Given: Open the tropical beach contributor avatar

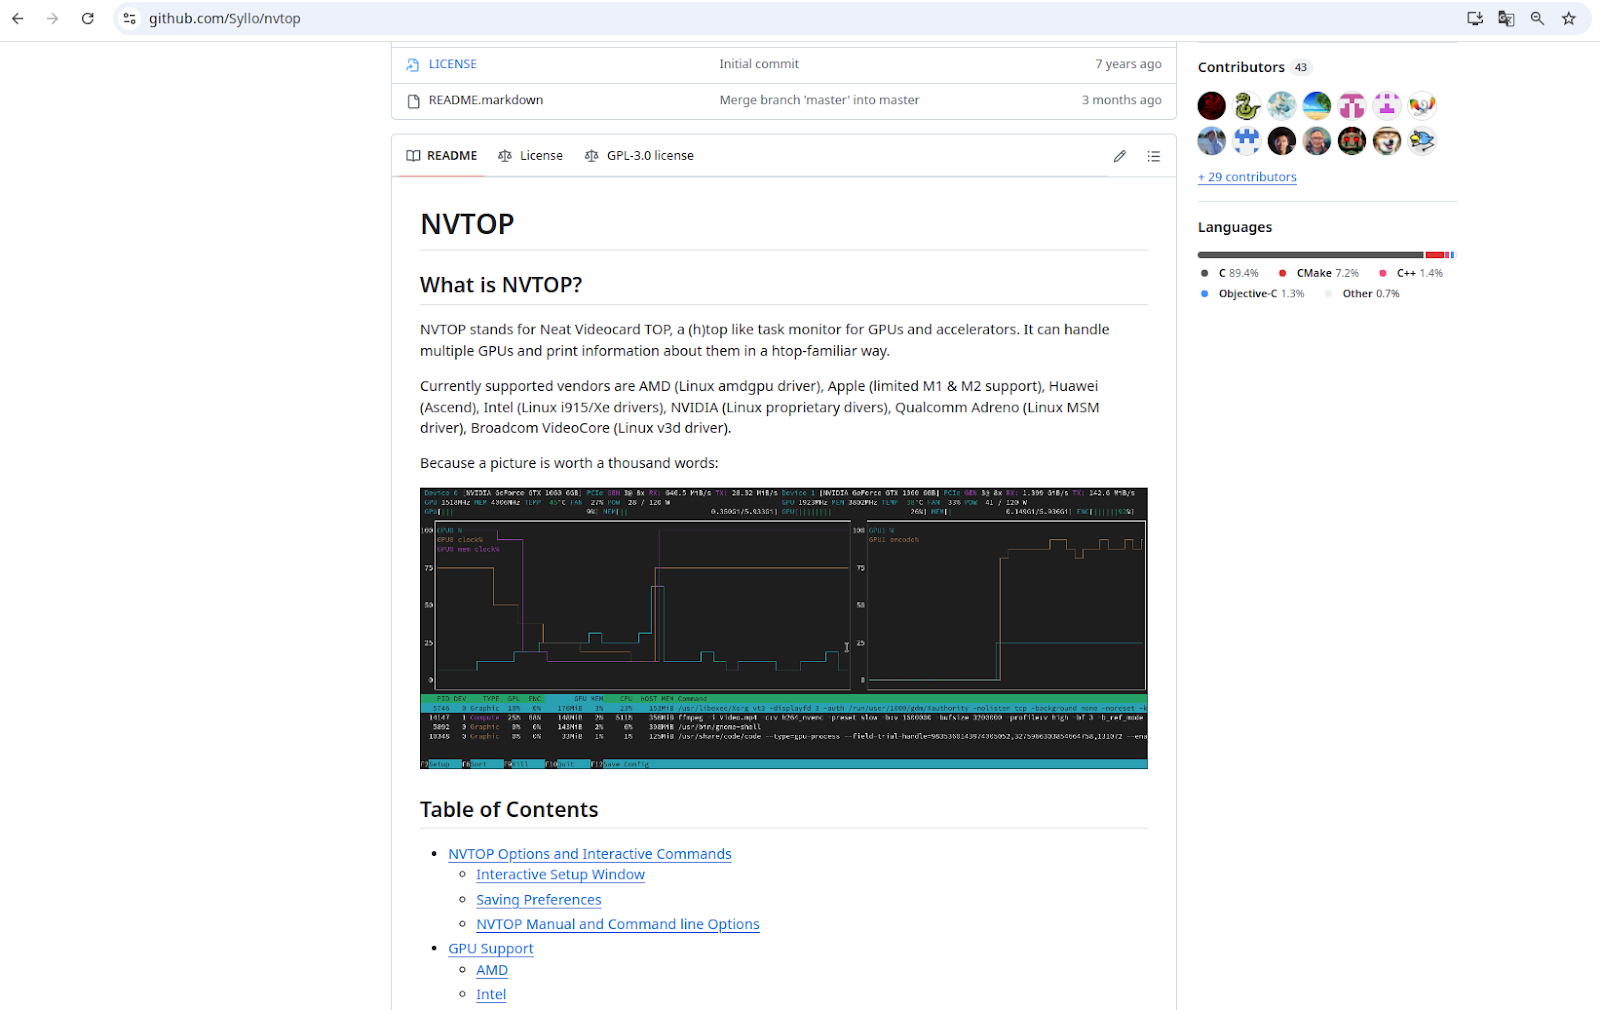Looking at the screenshot, I should [1317, 106].
